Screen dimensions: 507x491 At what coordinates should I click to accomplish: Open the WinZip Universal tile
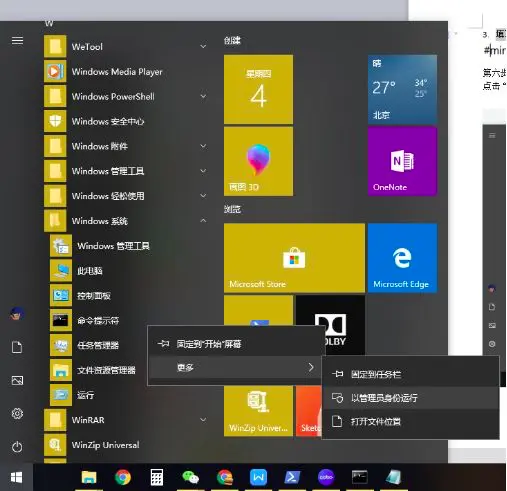(x=258, y=411)
